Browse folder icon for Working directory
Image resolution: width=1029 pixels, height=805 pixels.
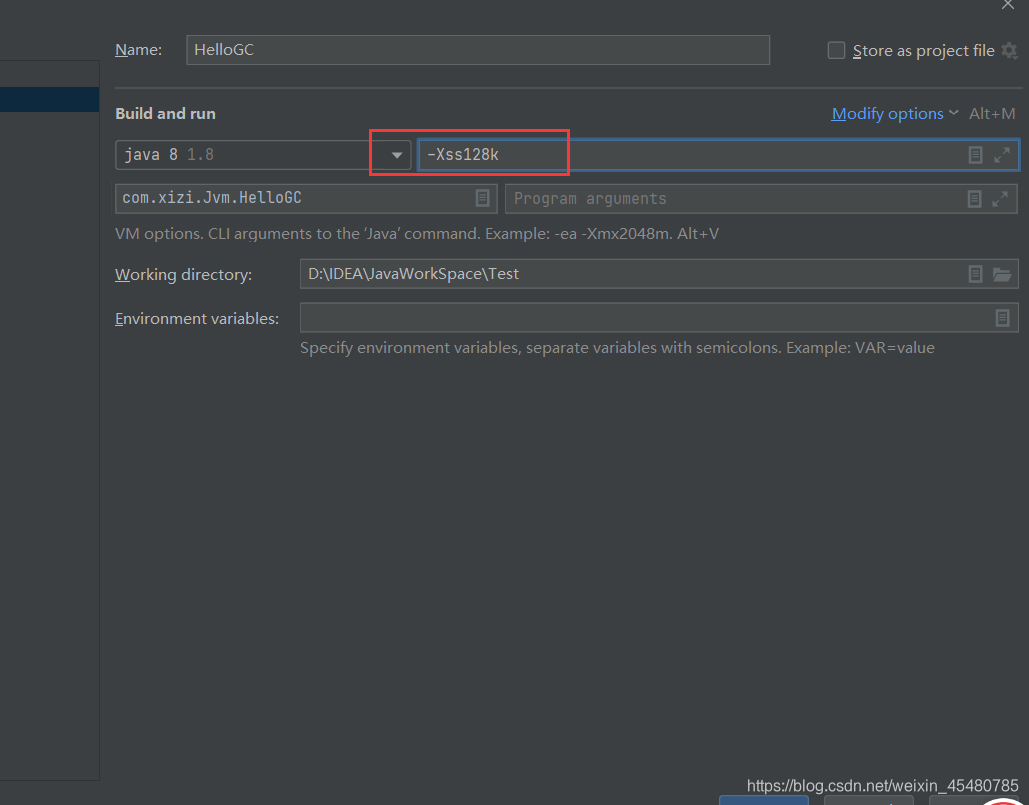(1001, 274)
